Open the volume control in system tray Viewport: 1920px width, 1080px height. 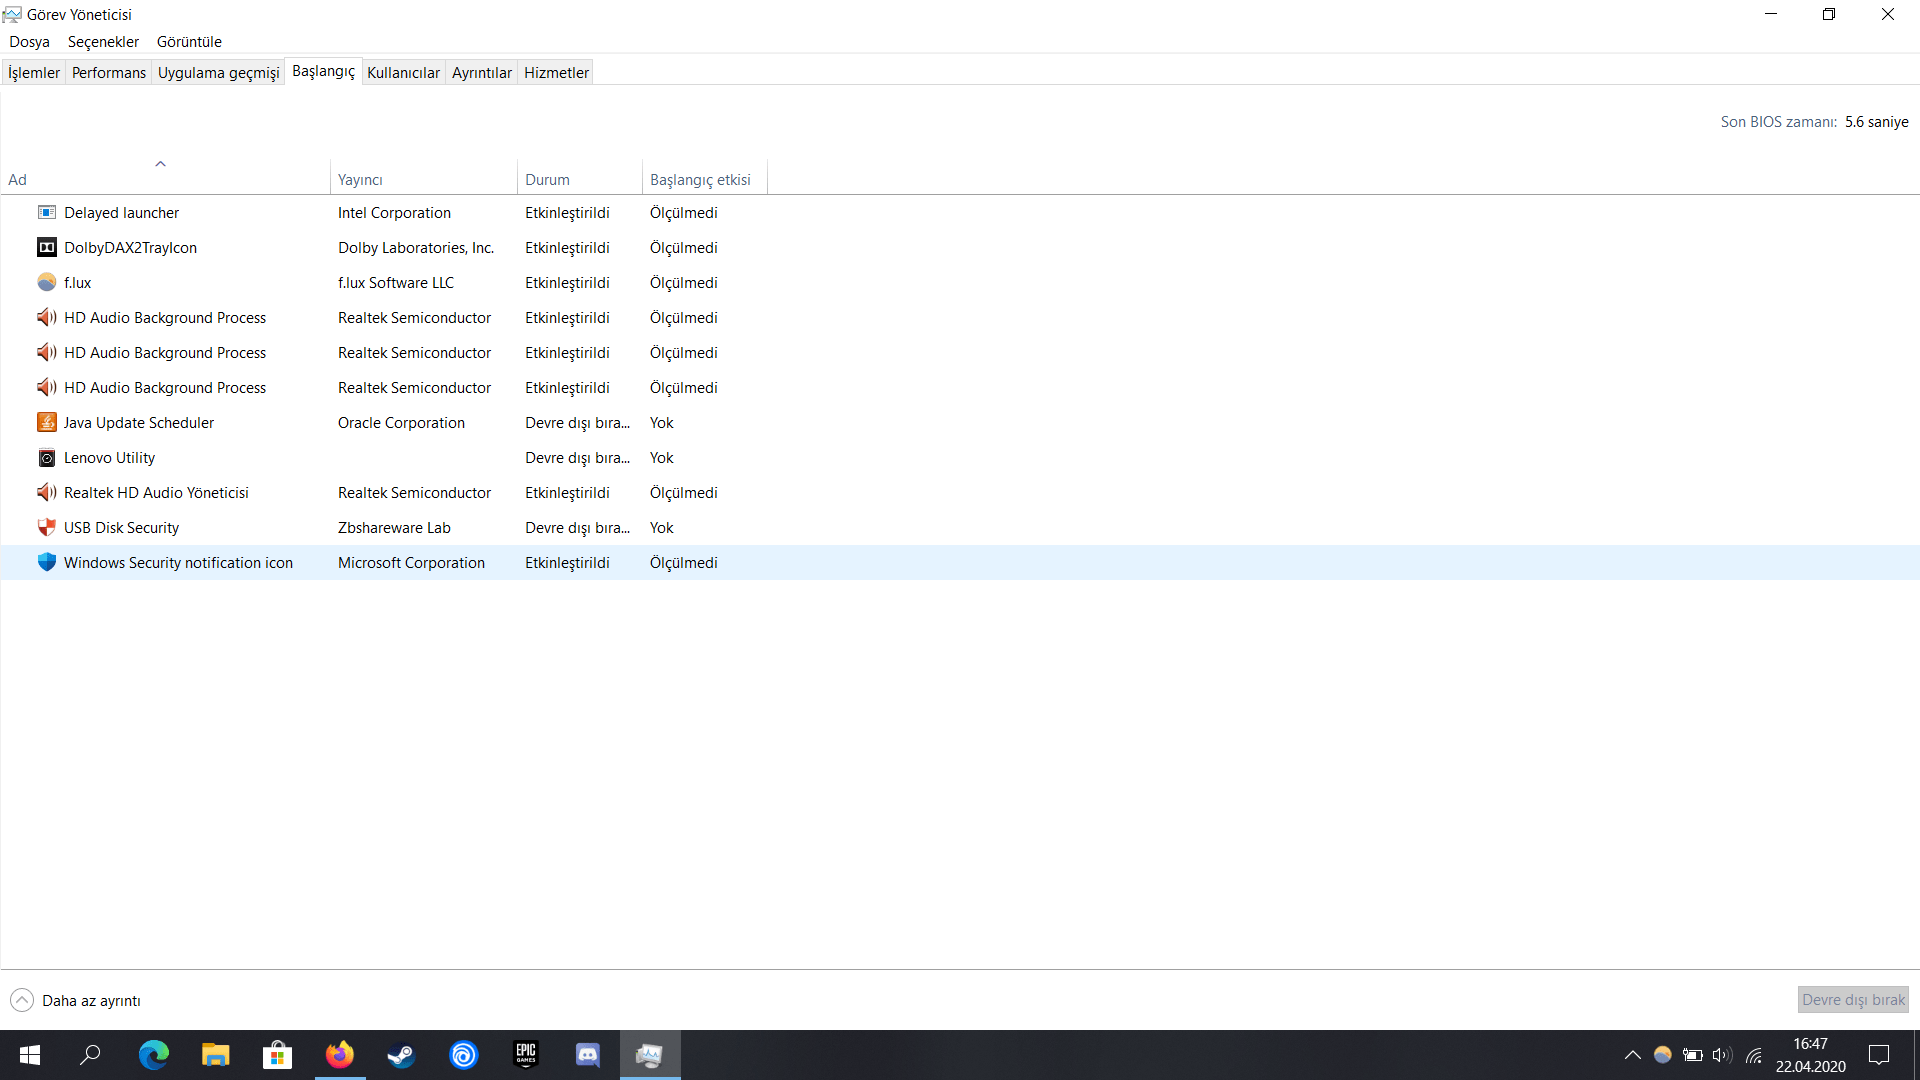(x=1721, y=1055)
